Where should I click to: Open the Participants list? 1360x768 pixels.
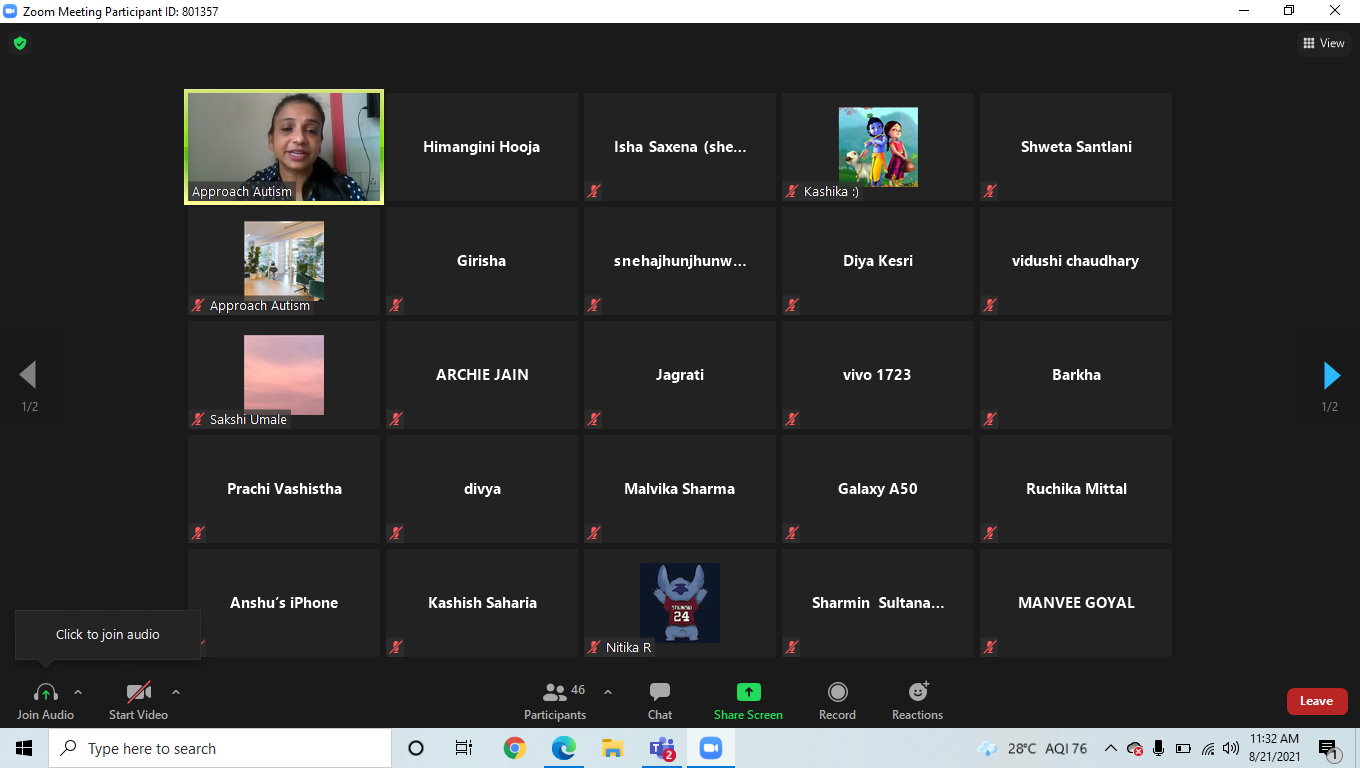pyautogui.click(x=555, y=700)
